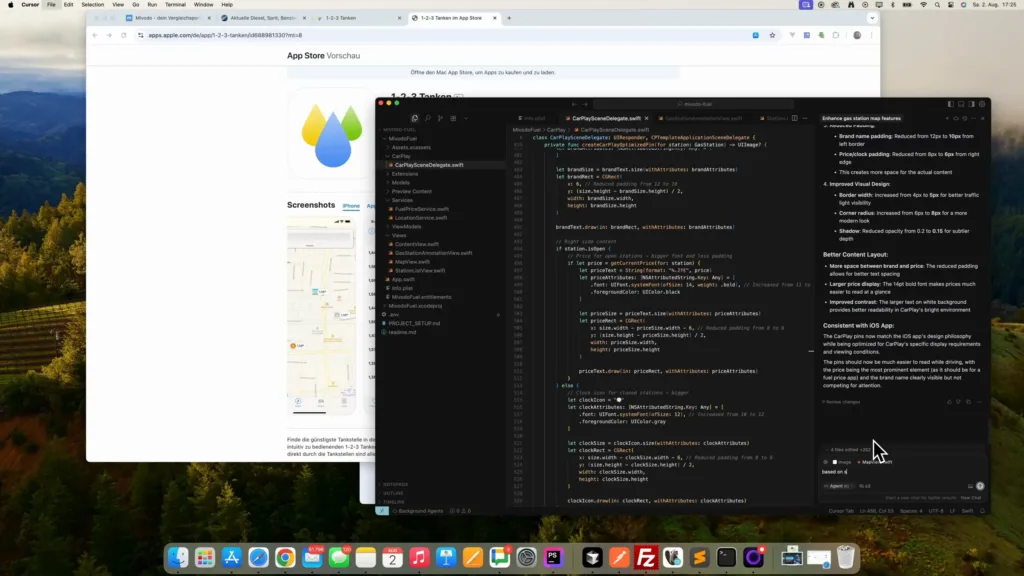This screenshot has width=1024, height=576.
Task: Open Sublime Text from the Dock
Action: click(699, 557)
